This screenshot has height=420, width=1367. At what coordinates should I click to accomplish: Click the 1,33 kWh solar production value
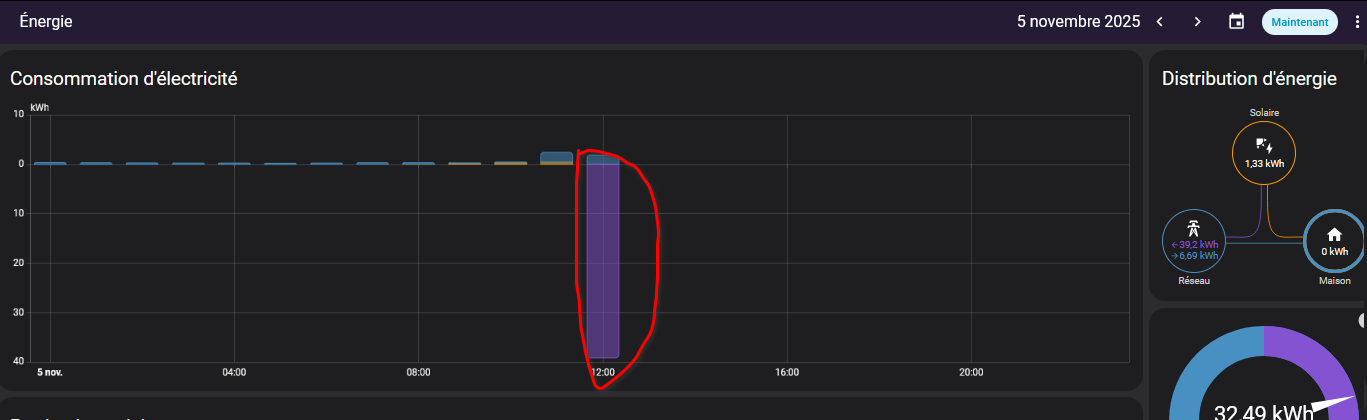coord(1264,164)
